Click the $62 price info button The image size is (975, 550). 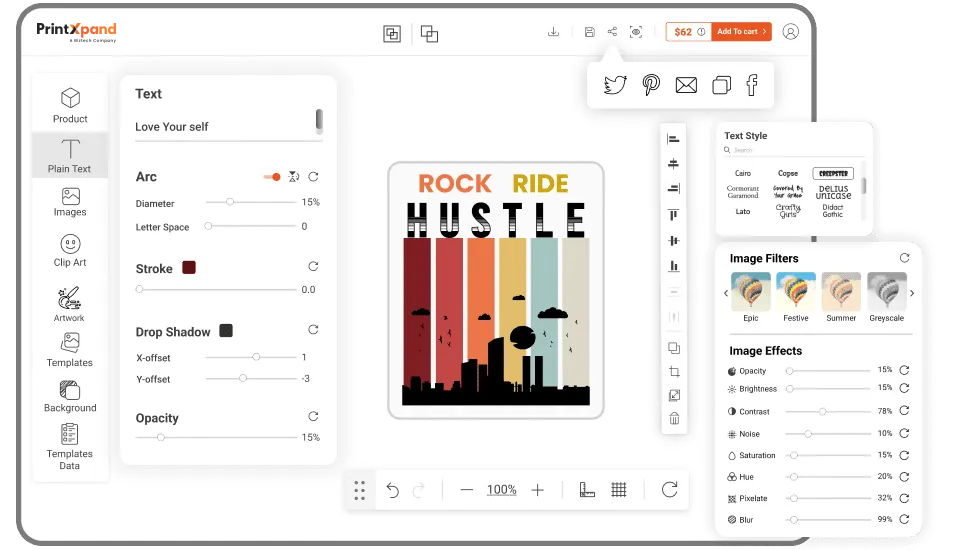pyautogui.click(x=688, y=32)
